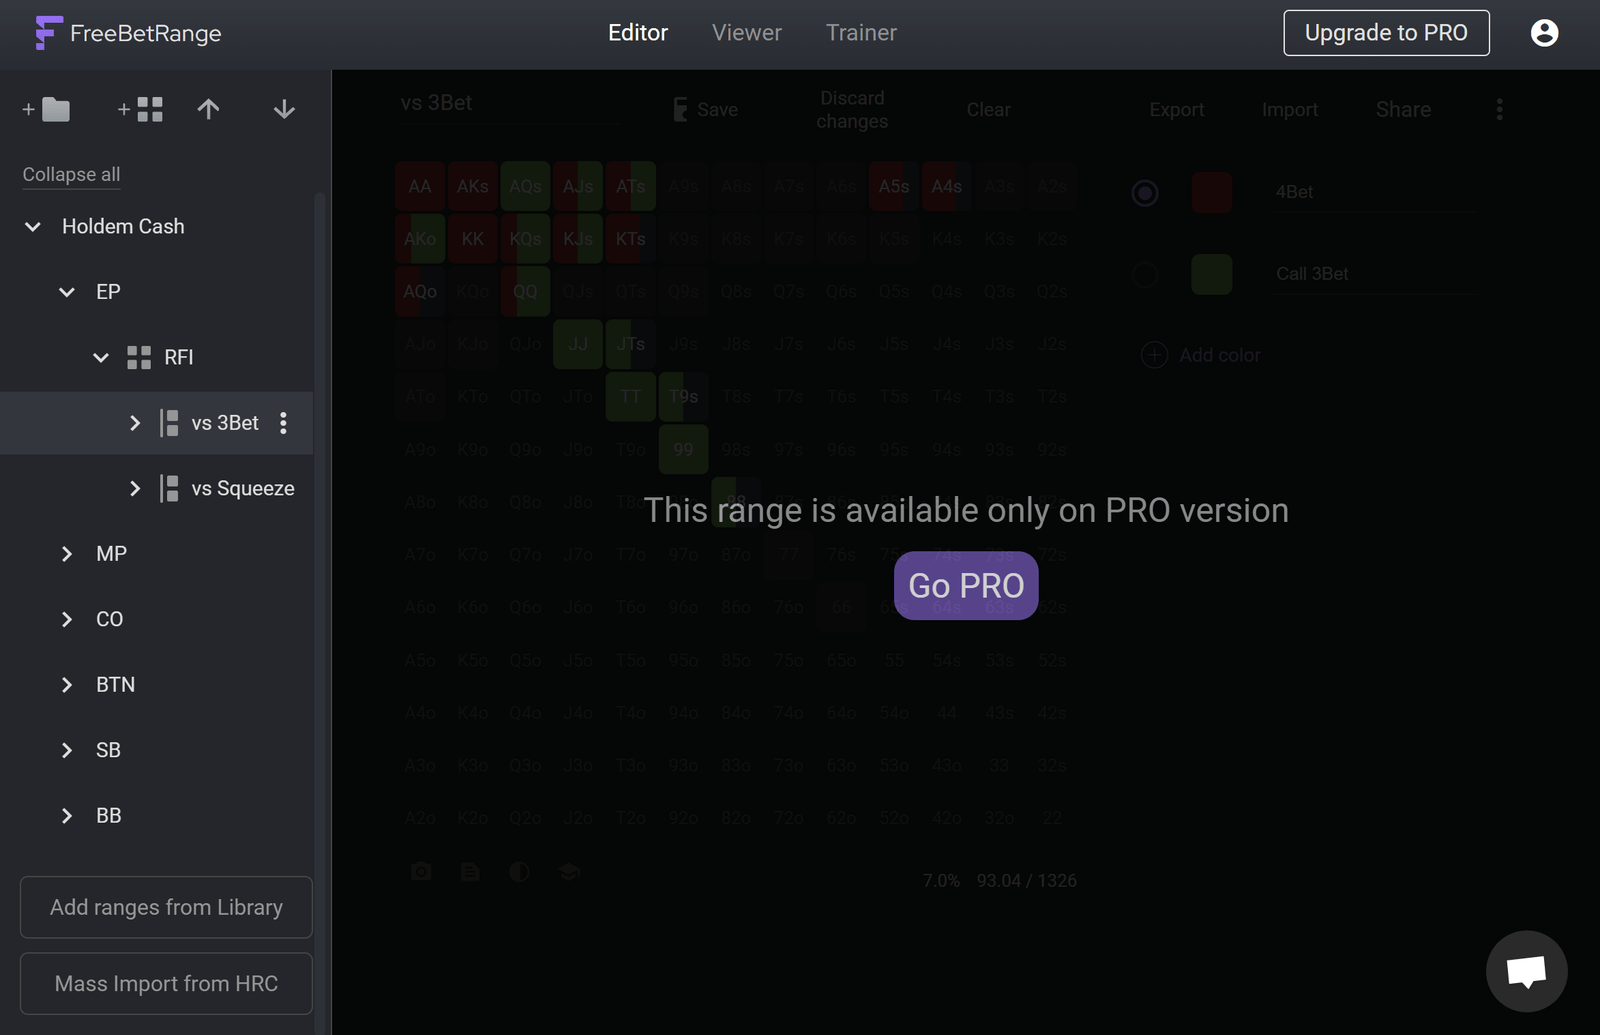
Task: Click Add ranges from Library
Action: point(166,907)
